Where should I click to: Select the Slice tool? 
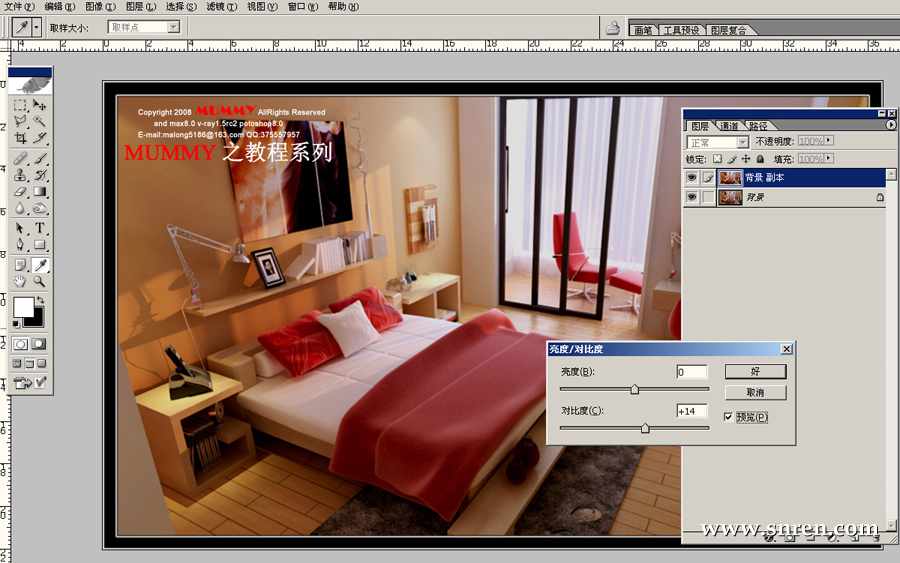pyautogui.click(x=39, y=138)
